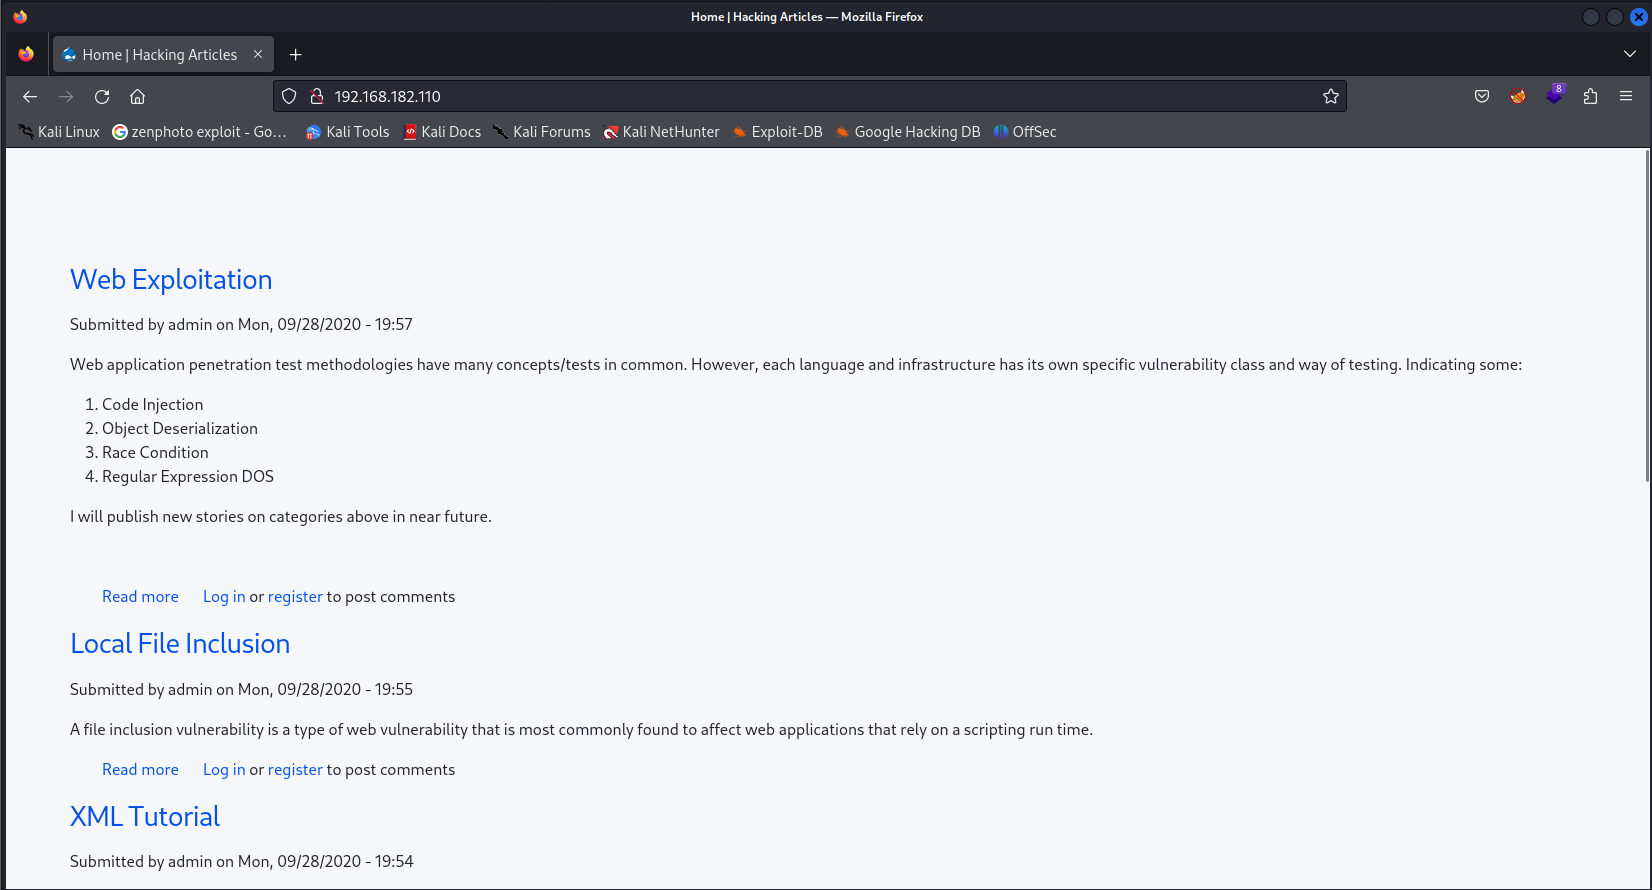Bookmark this page with the star icon

(x=1330, y=97)
